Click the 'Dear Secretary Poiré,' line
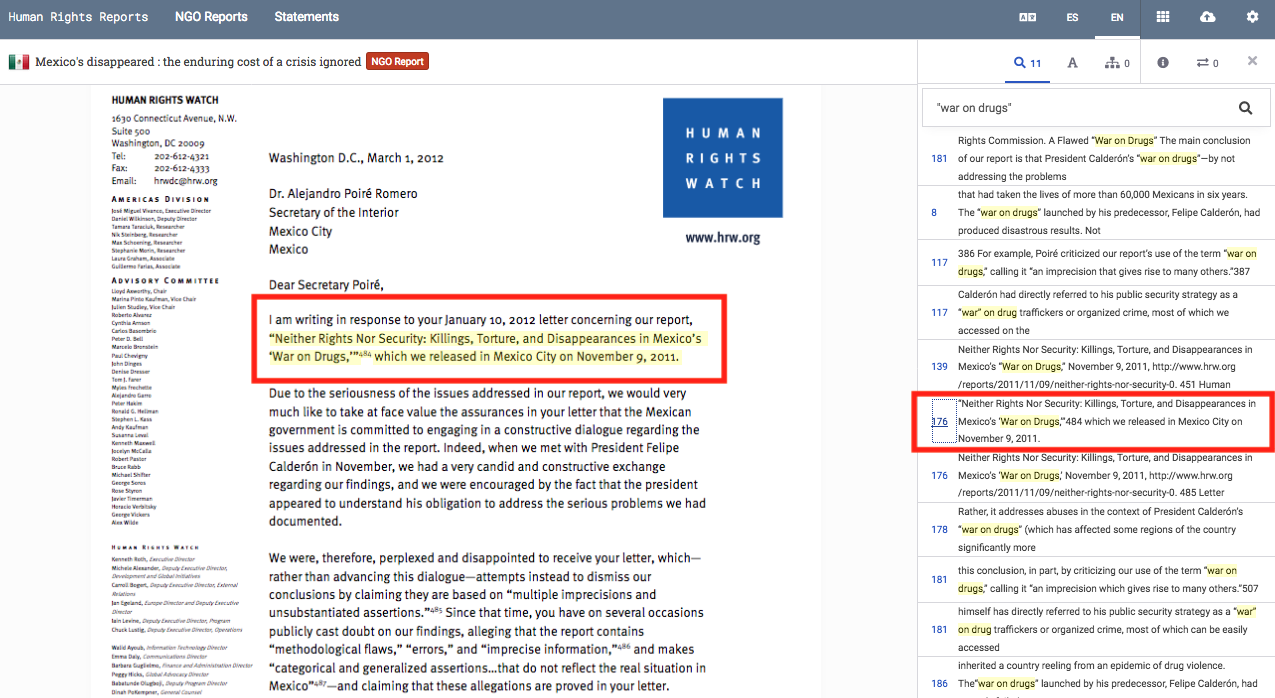Image resolution: width=1275 pixels, height=698 pixels. 326,285
